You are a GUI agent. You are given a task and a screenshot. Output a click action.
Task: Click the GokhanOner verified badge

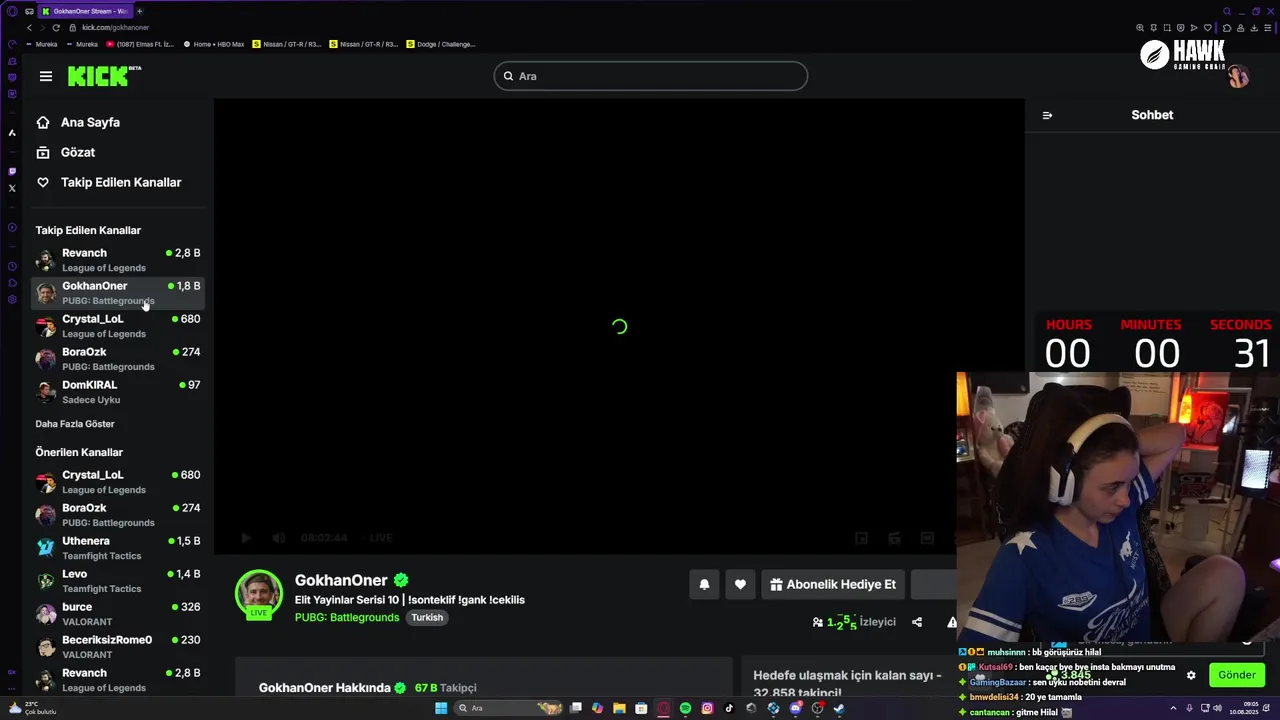pos(401,580)
